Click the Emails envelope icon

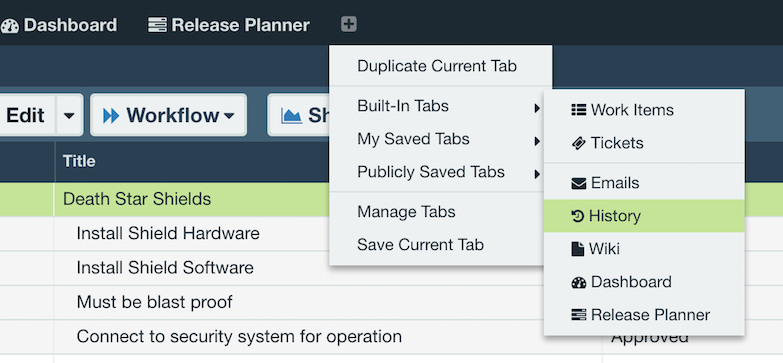[579, 183]
